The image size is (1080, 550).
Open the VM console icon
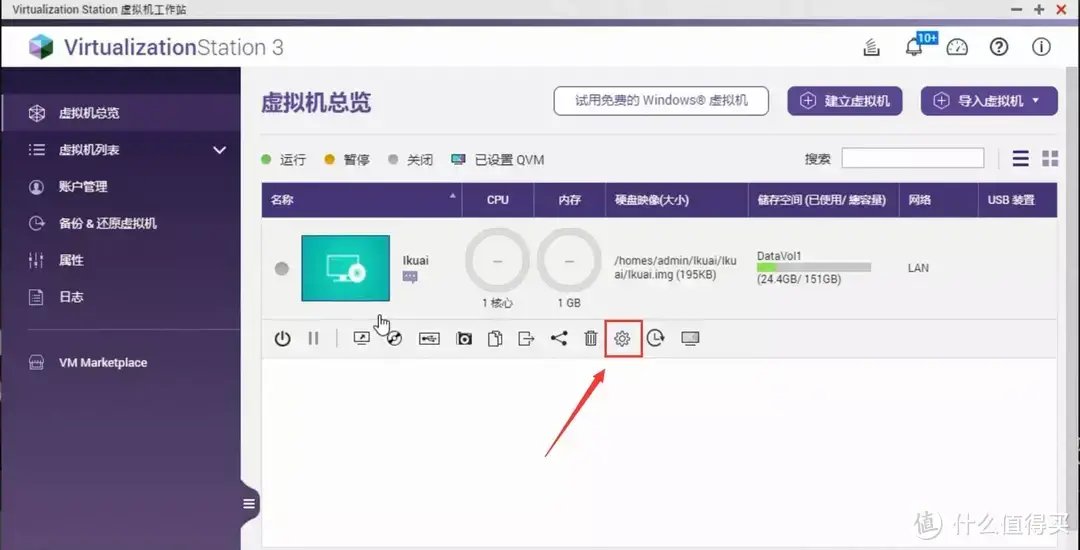pyautogui.click(x=362, y=339)
